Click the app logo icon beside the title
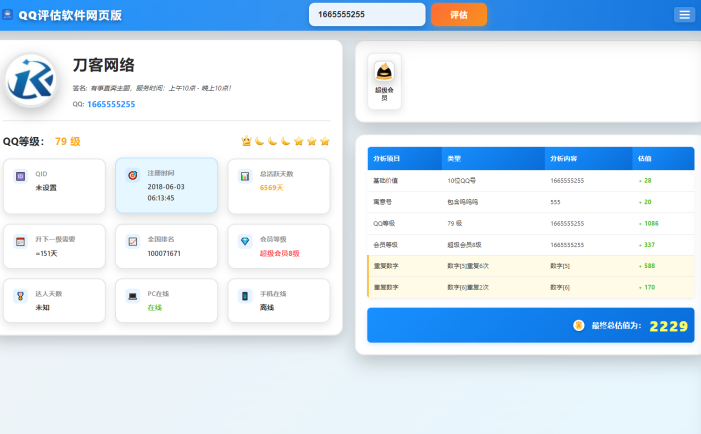Screen dimensions: 701x434 (8, 14)
